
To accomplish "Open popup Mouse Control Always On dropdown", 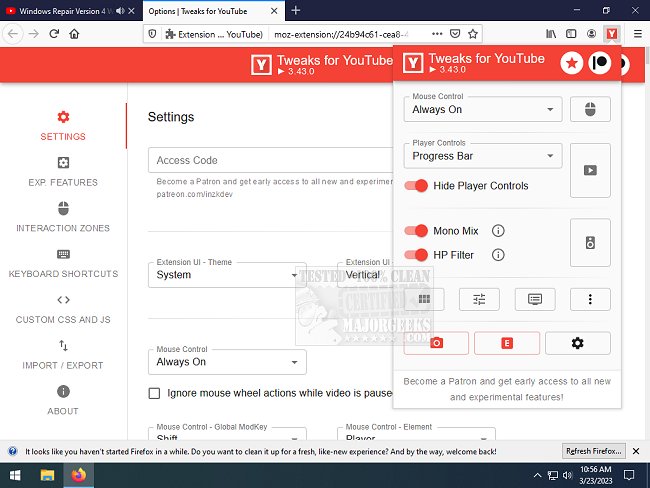I will pos(483,109).
